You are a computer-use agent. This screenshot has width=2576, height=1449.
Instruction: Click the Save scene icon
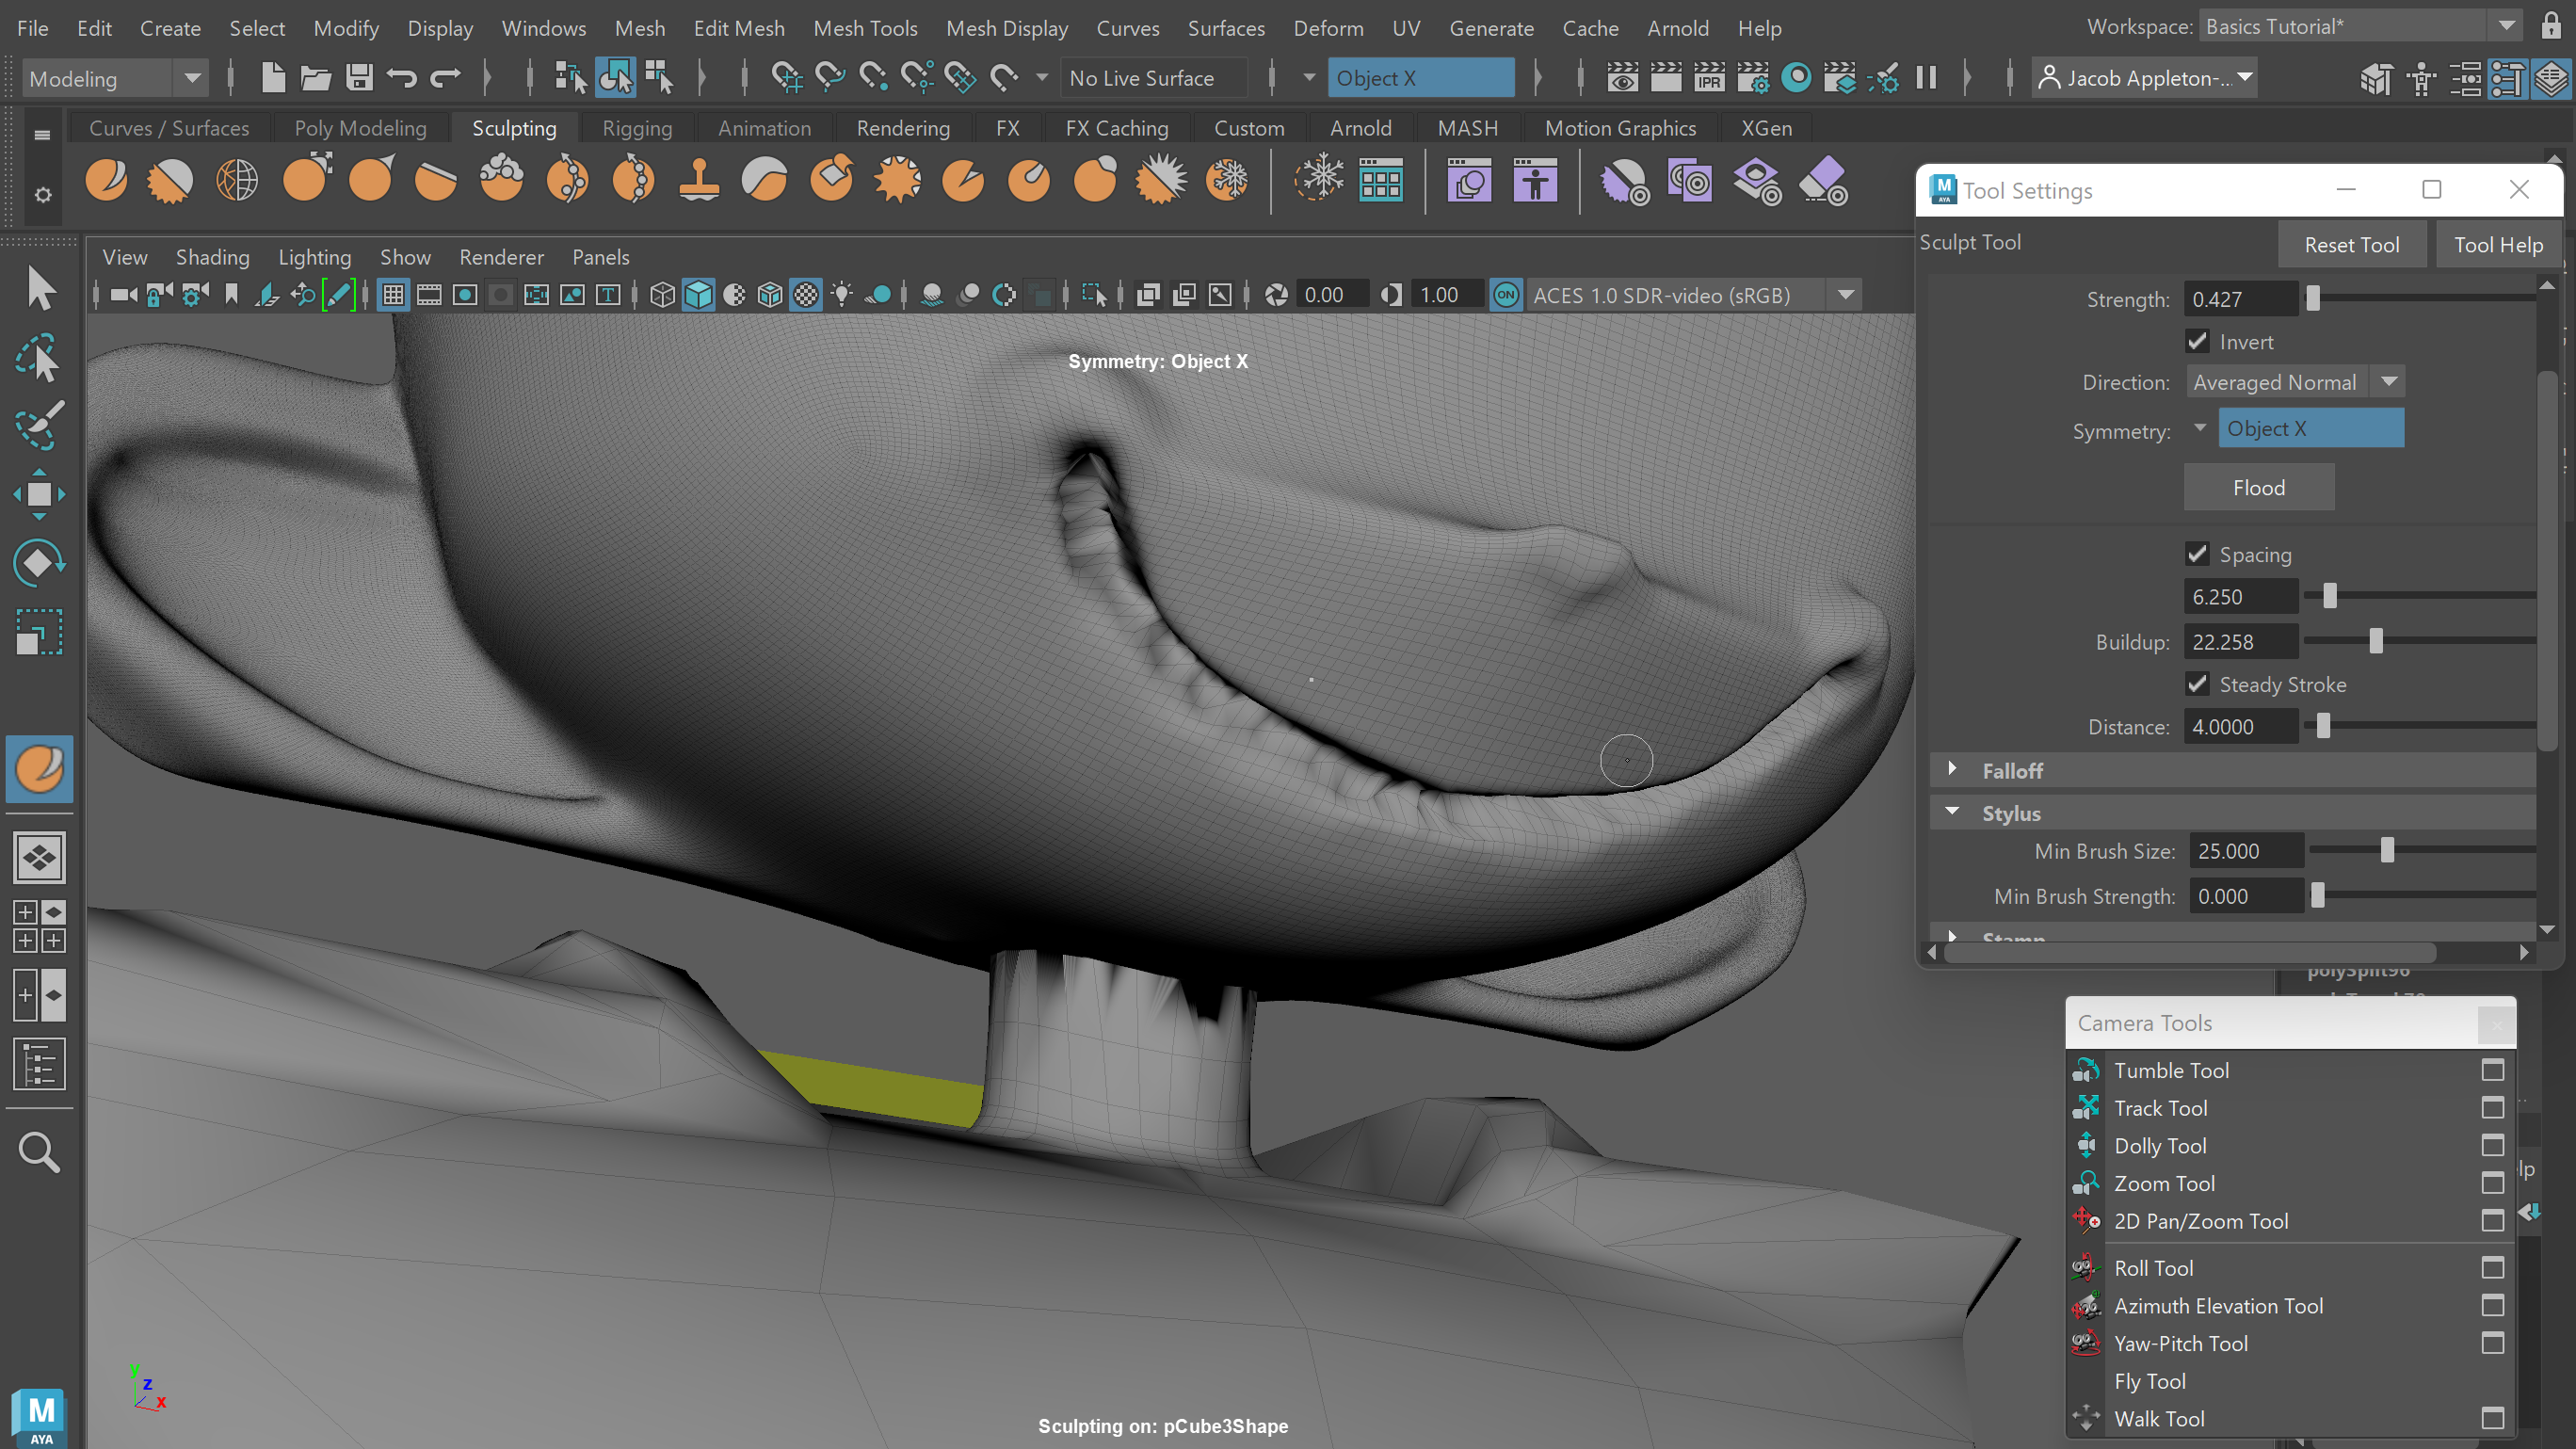(359, 78)
